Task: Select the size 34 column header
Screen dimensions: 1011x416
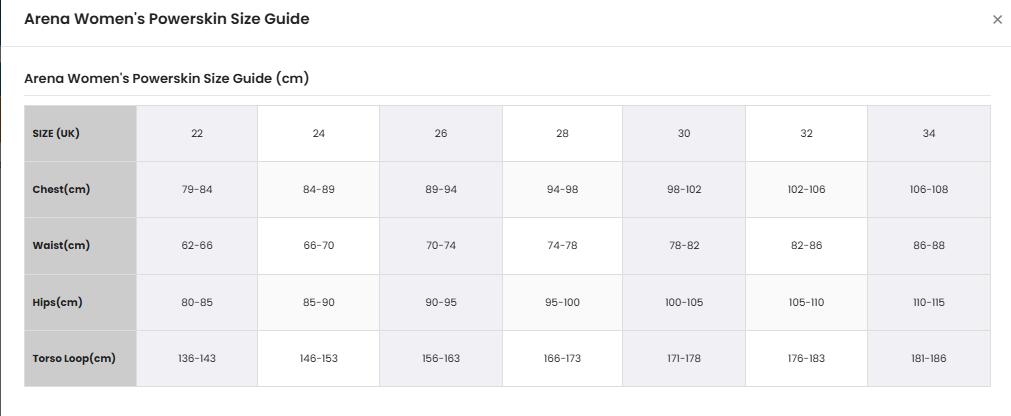Action: coord(929,134)
